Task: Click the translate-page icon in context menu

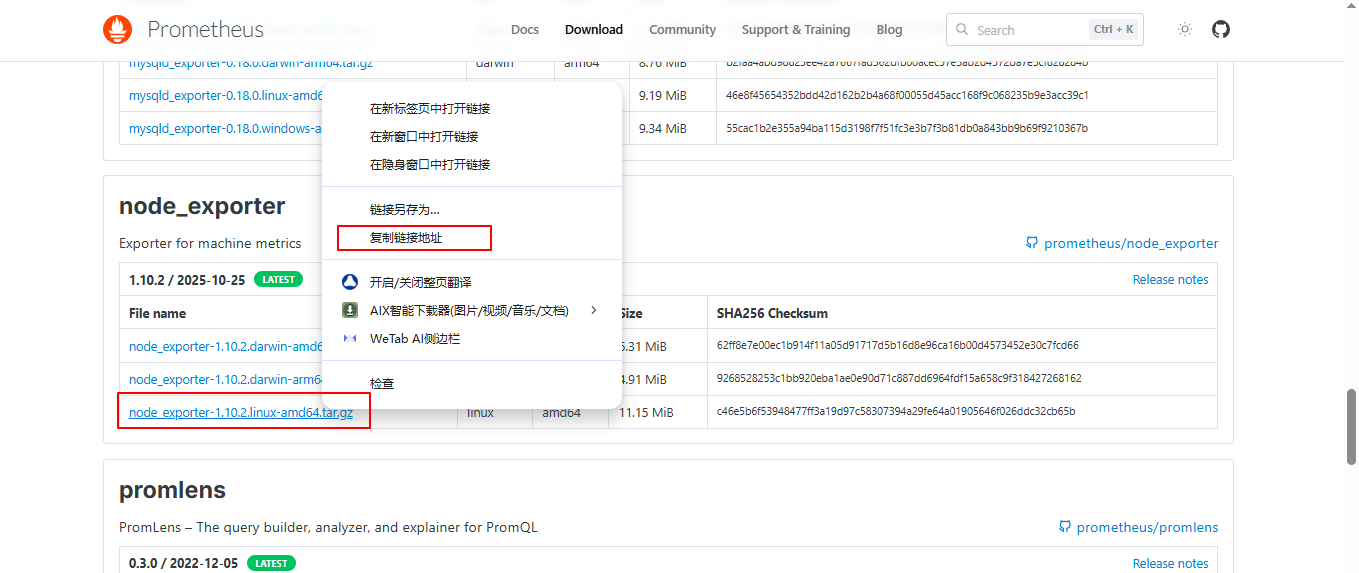Action: 350,282
